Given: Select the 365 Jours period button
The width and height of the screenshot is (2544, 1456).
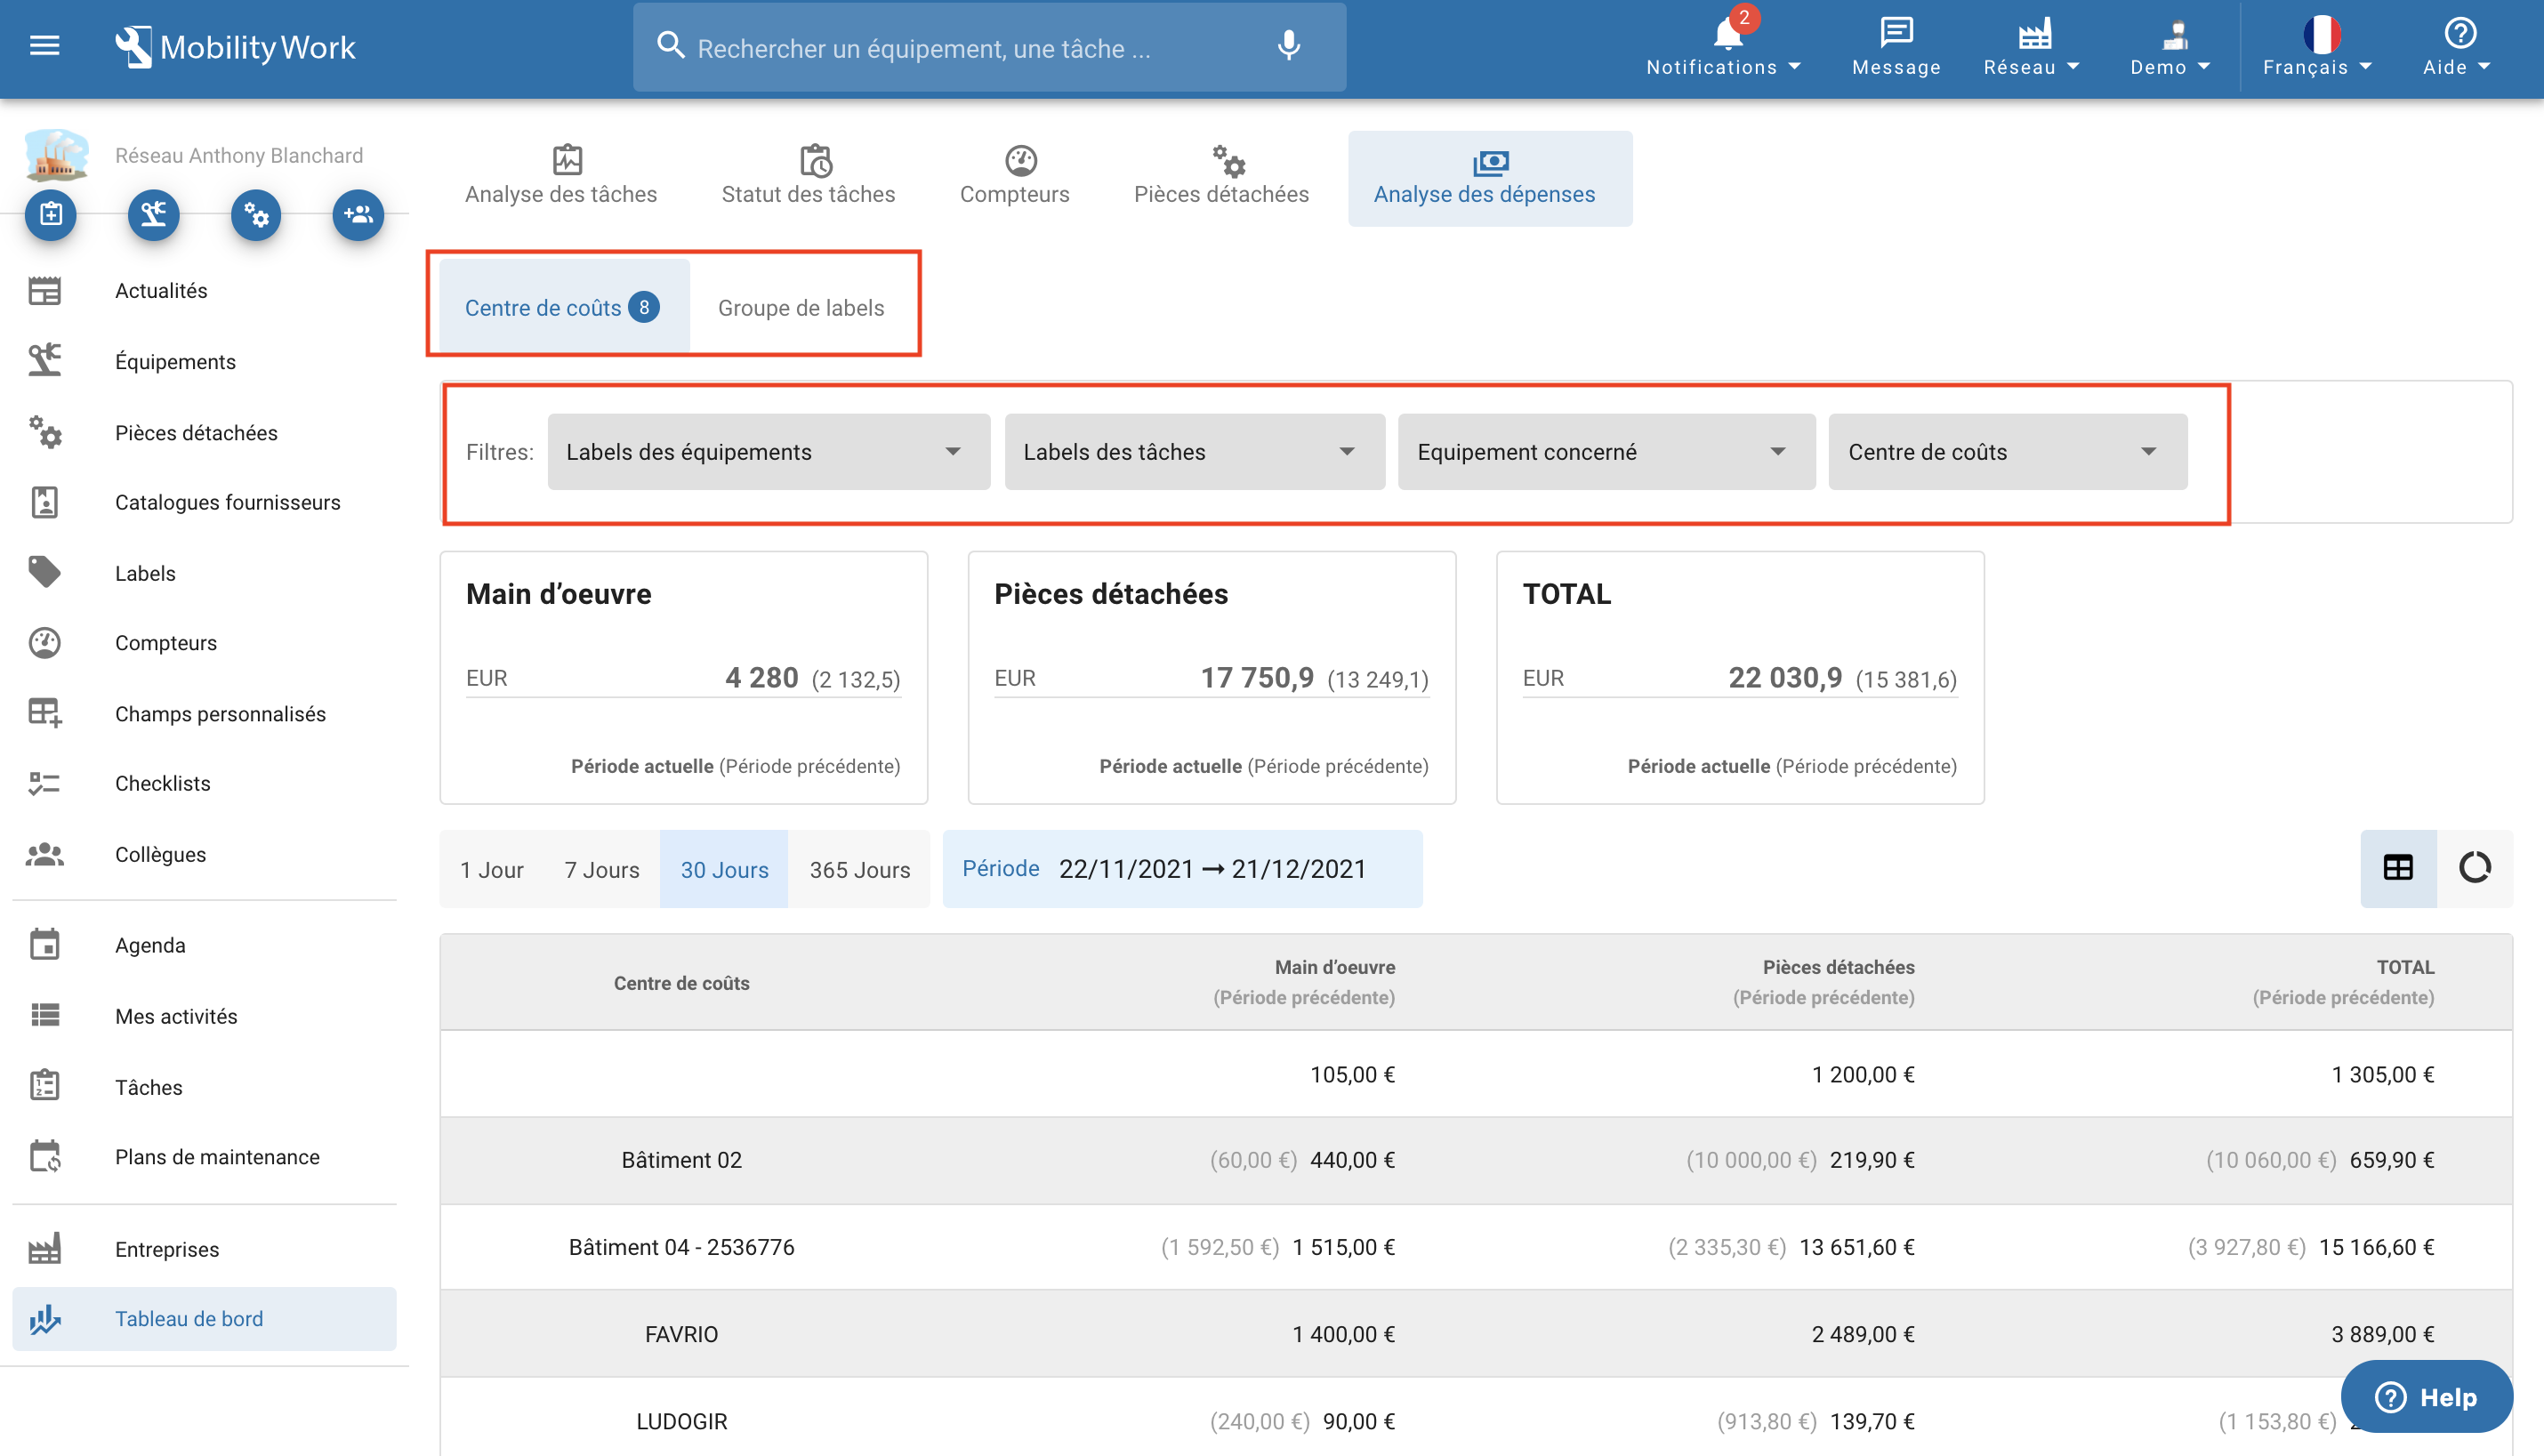Looking at the screenshot, I should [x=859, y=869].
